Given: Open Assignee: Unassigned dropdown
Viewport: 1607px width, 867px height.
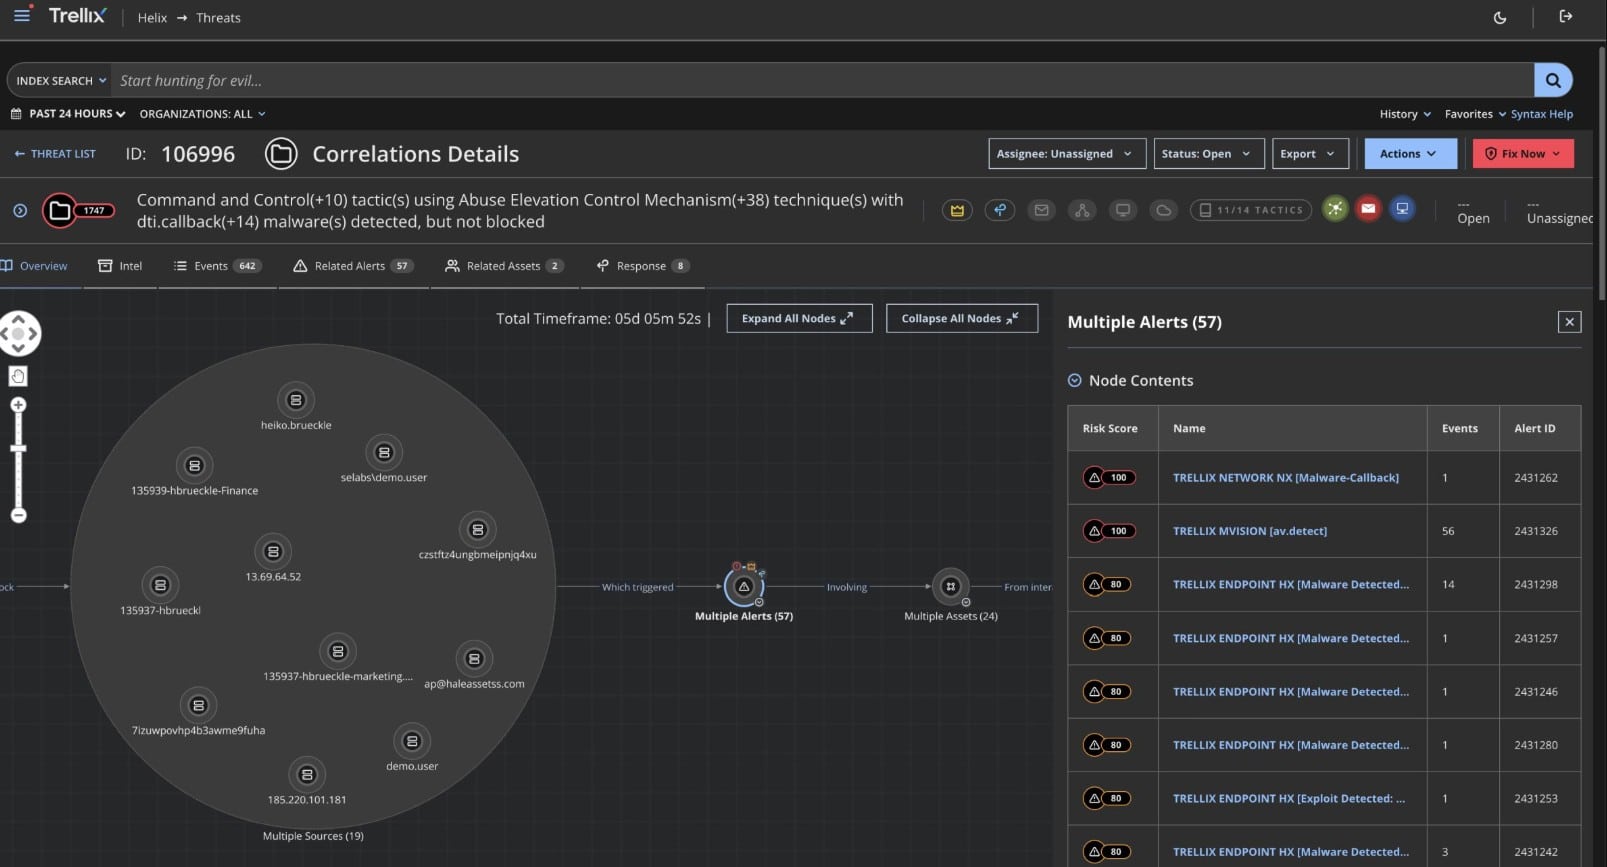Looking at the screenshot, I should (1066, 154).
